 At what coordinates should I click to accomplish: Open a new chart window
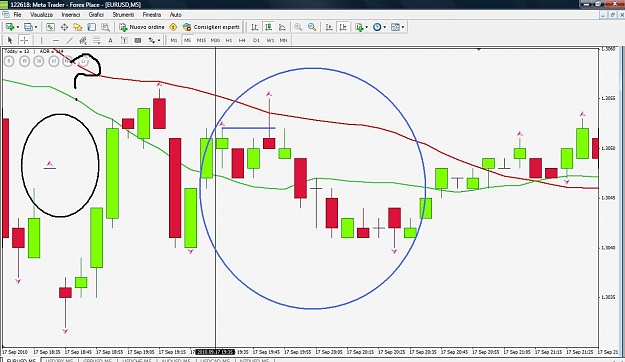10,27
